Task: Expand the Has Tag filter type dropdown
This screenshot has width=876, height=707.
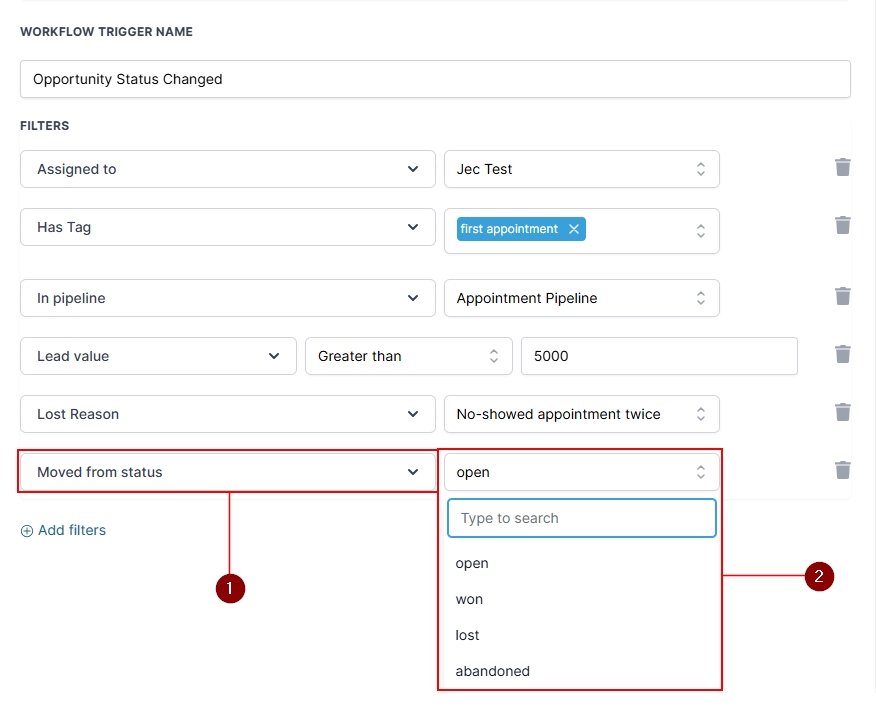Action: coord(227,227)
